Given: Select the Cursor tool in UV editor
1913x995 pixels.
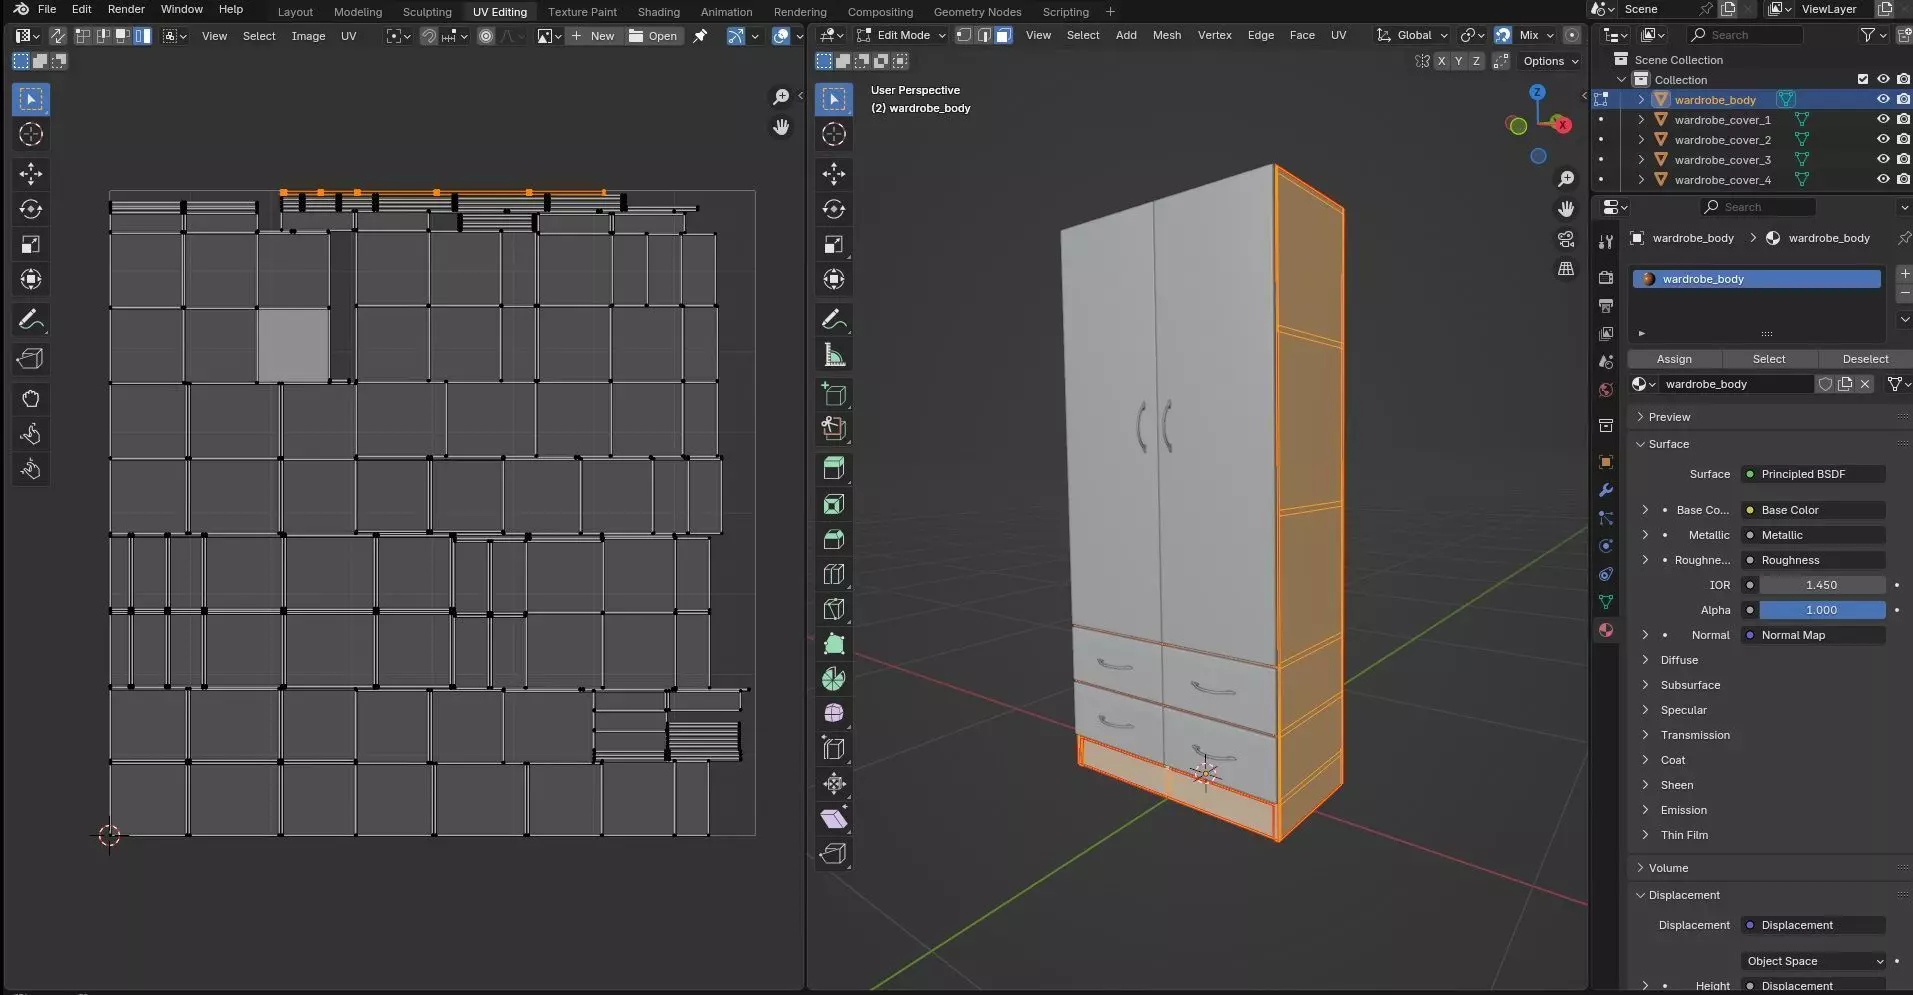Looking at the screenshot, I should [x=31, y=134].
